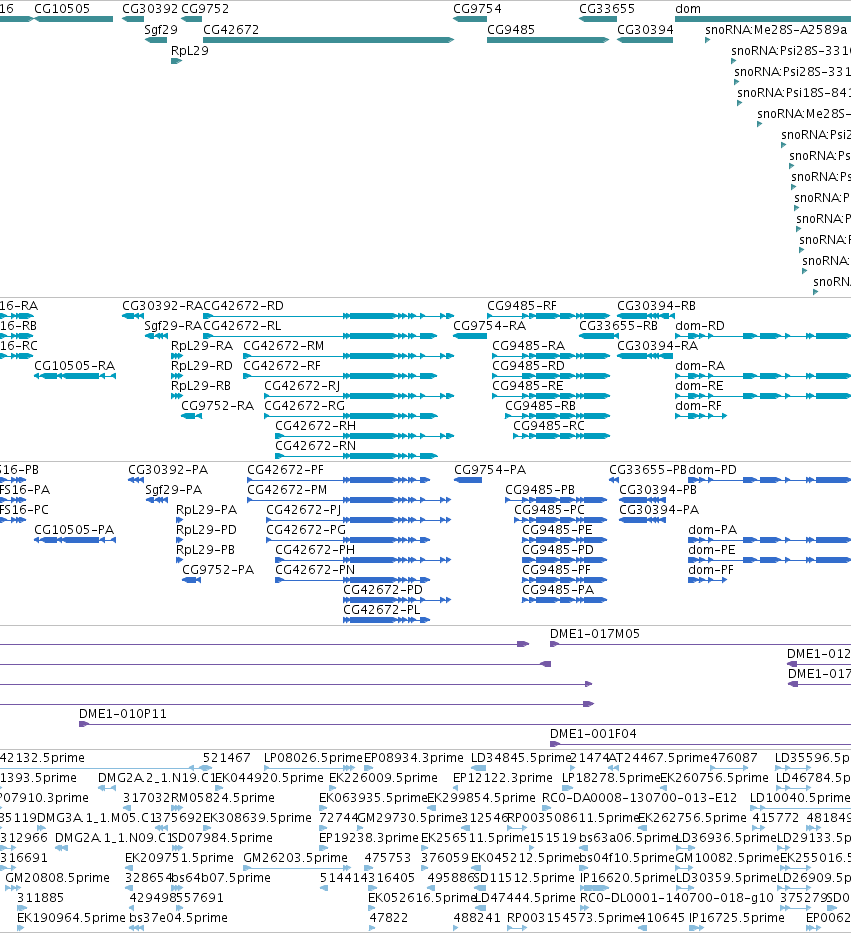851x933 pixels.
Task: Select the CG30394 gene
Action: click(645, 40)
